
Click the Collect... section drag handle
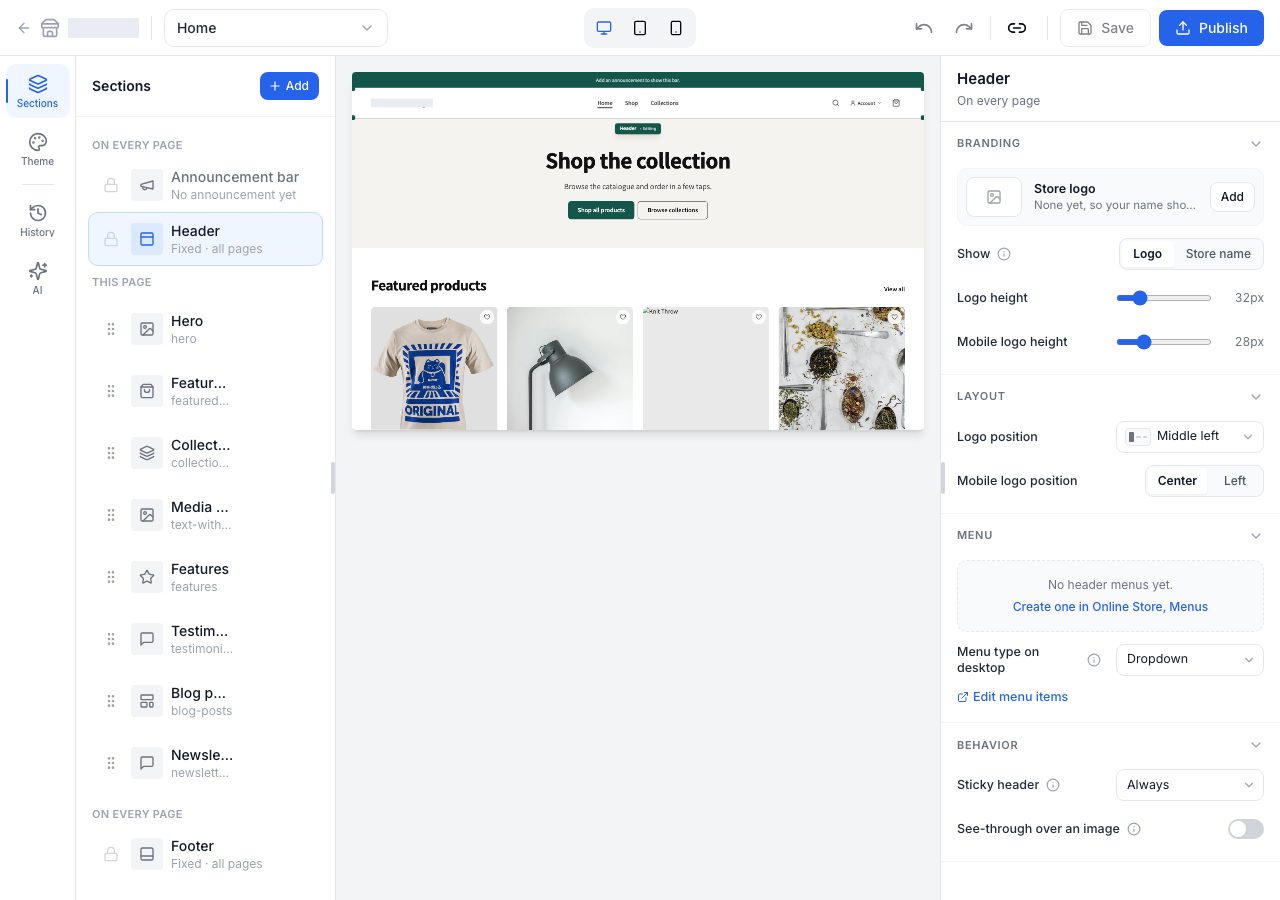[x=111, y=453]
